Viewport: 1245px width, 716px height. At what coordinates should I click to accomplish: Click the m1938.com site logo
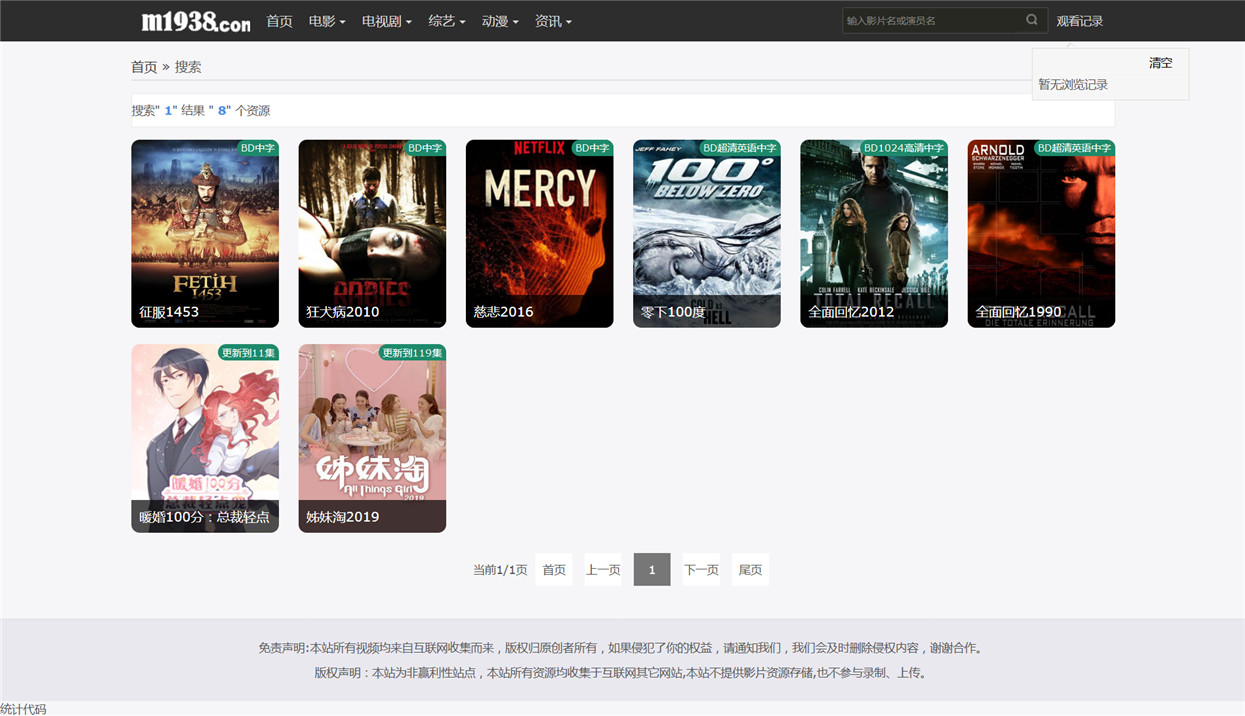click(196, 21)
